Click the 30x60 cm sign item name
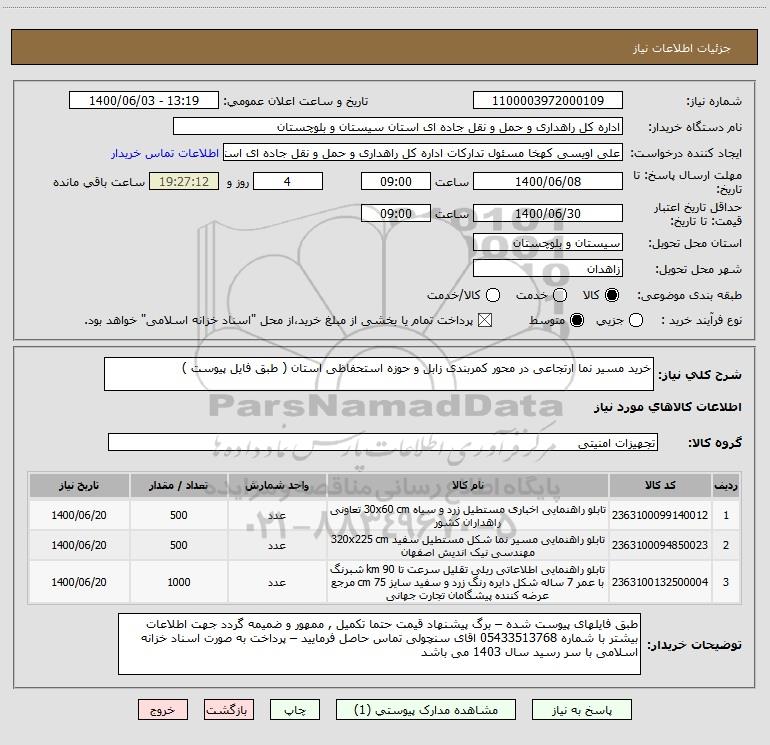This screenshot has height=745, width=770. click(x=468, y=516)
